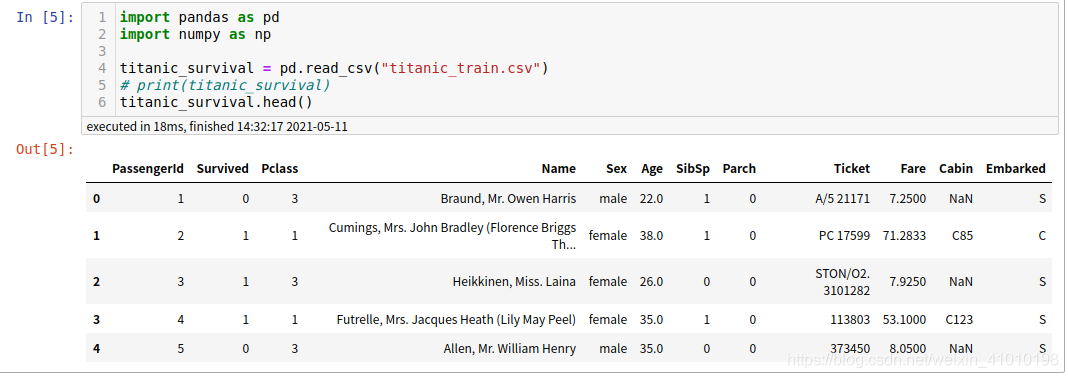Click the Braund, Mr. Owen Harris cell
Viewport: 1068px width, 378px height.
(x=508, y=199)
